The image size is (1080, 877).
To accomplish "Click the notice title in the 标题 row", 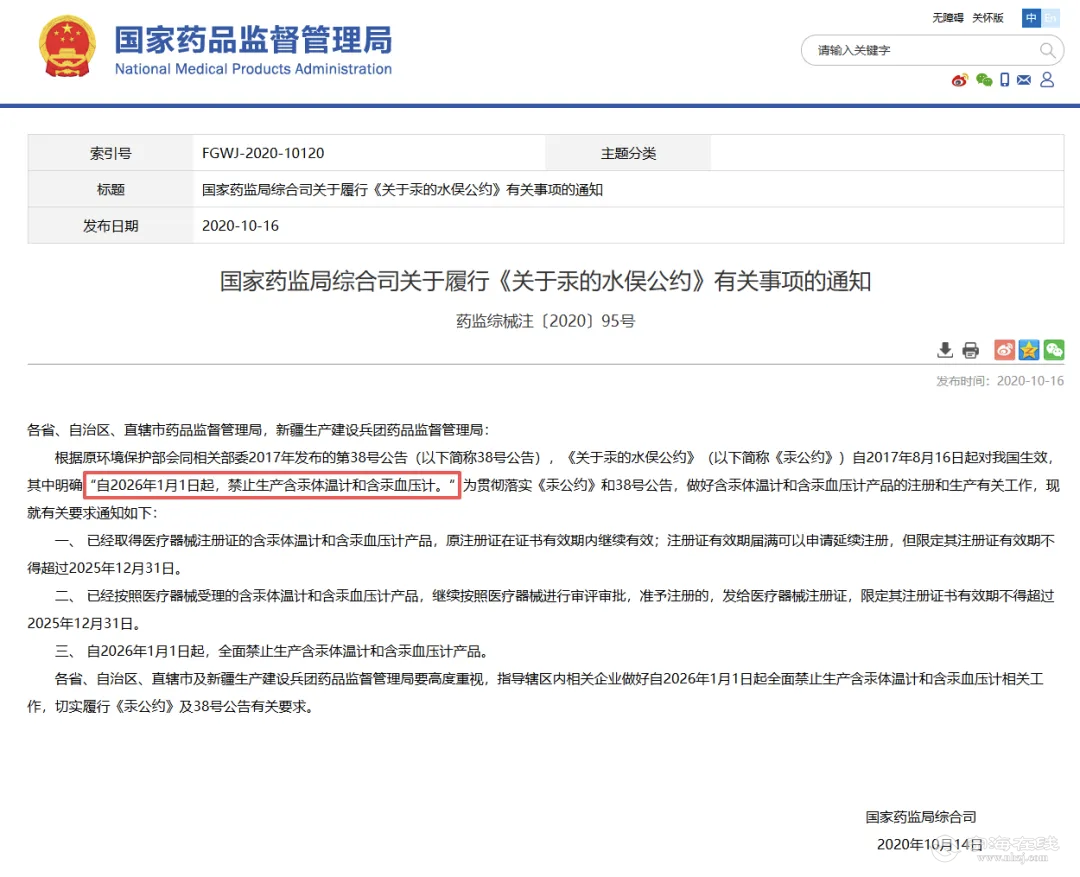I will point(402,189).
